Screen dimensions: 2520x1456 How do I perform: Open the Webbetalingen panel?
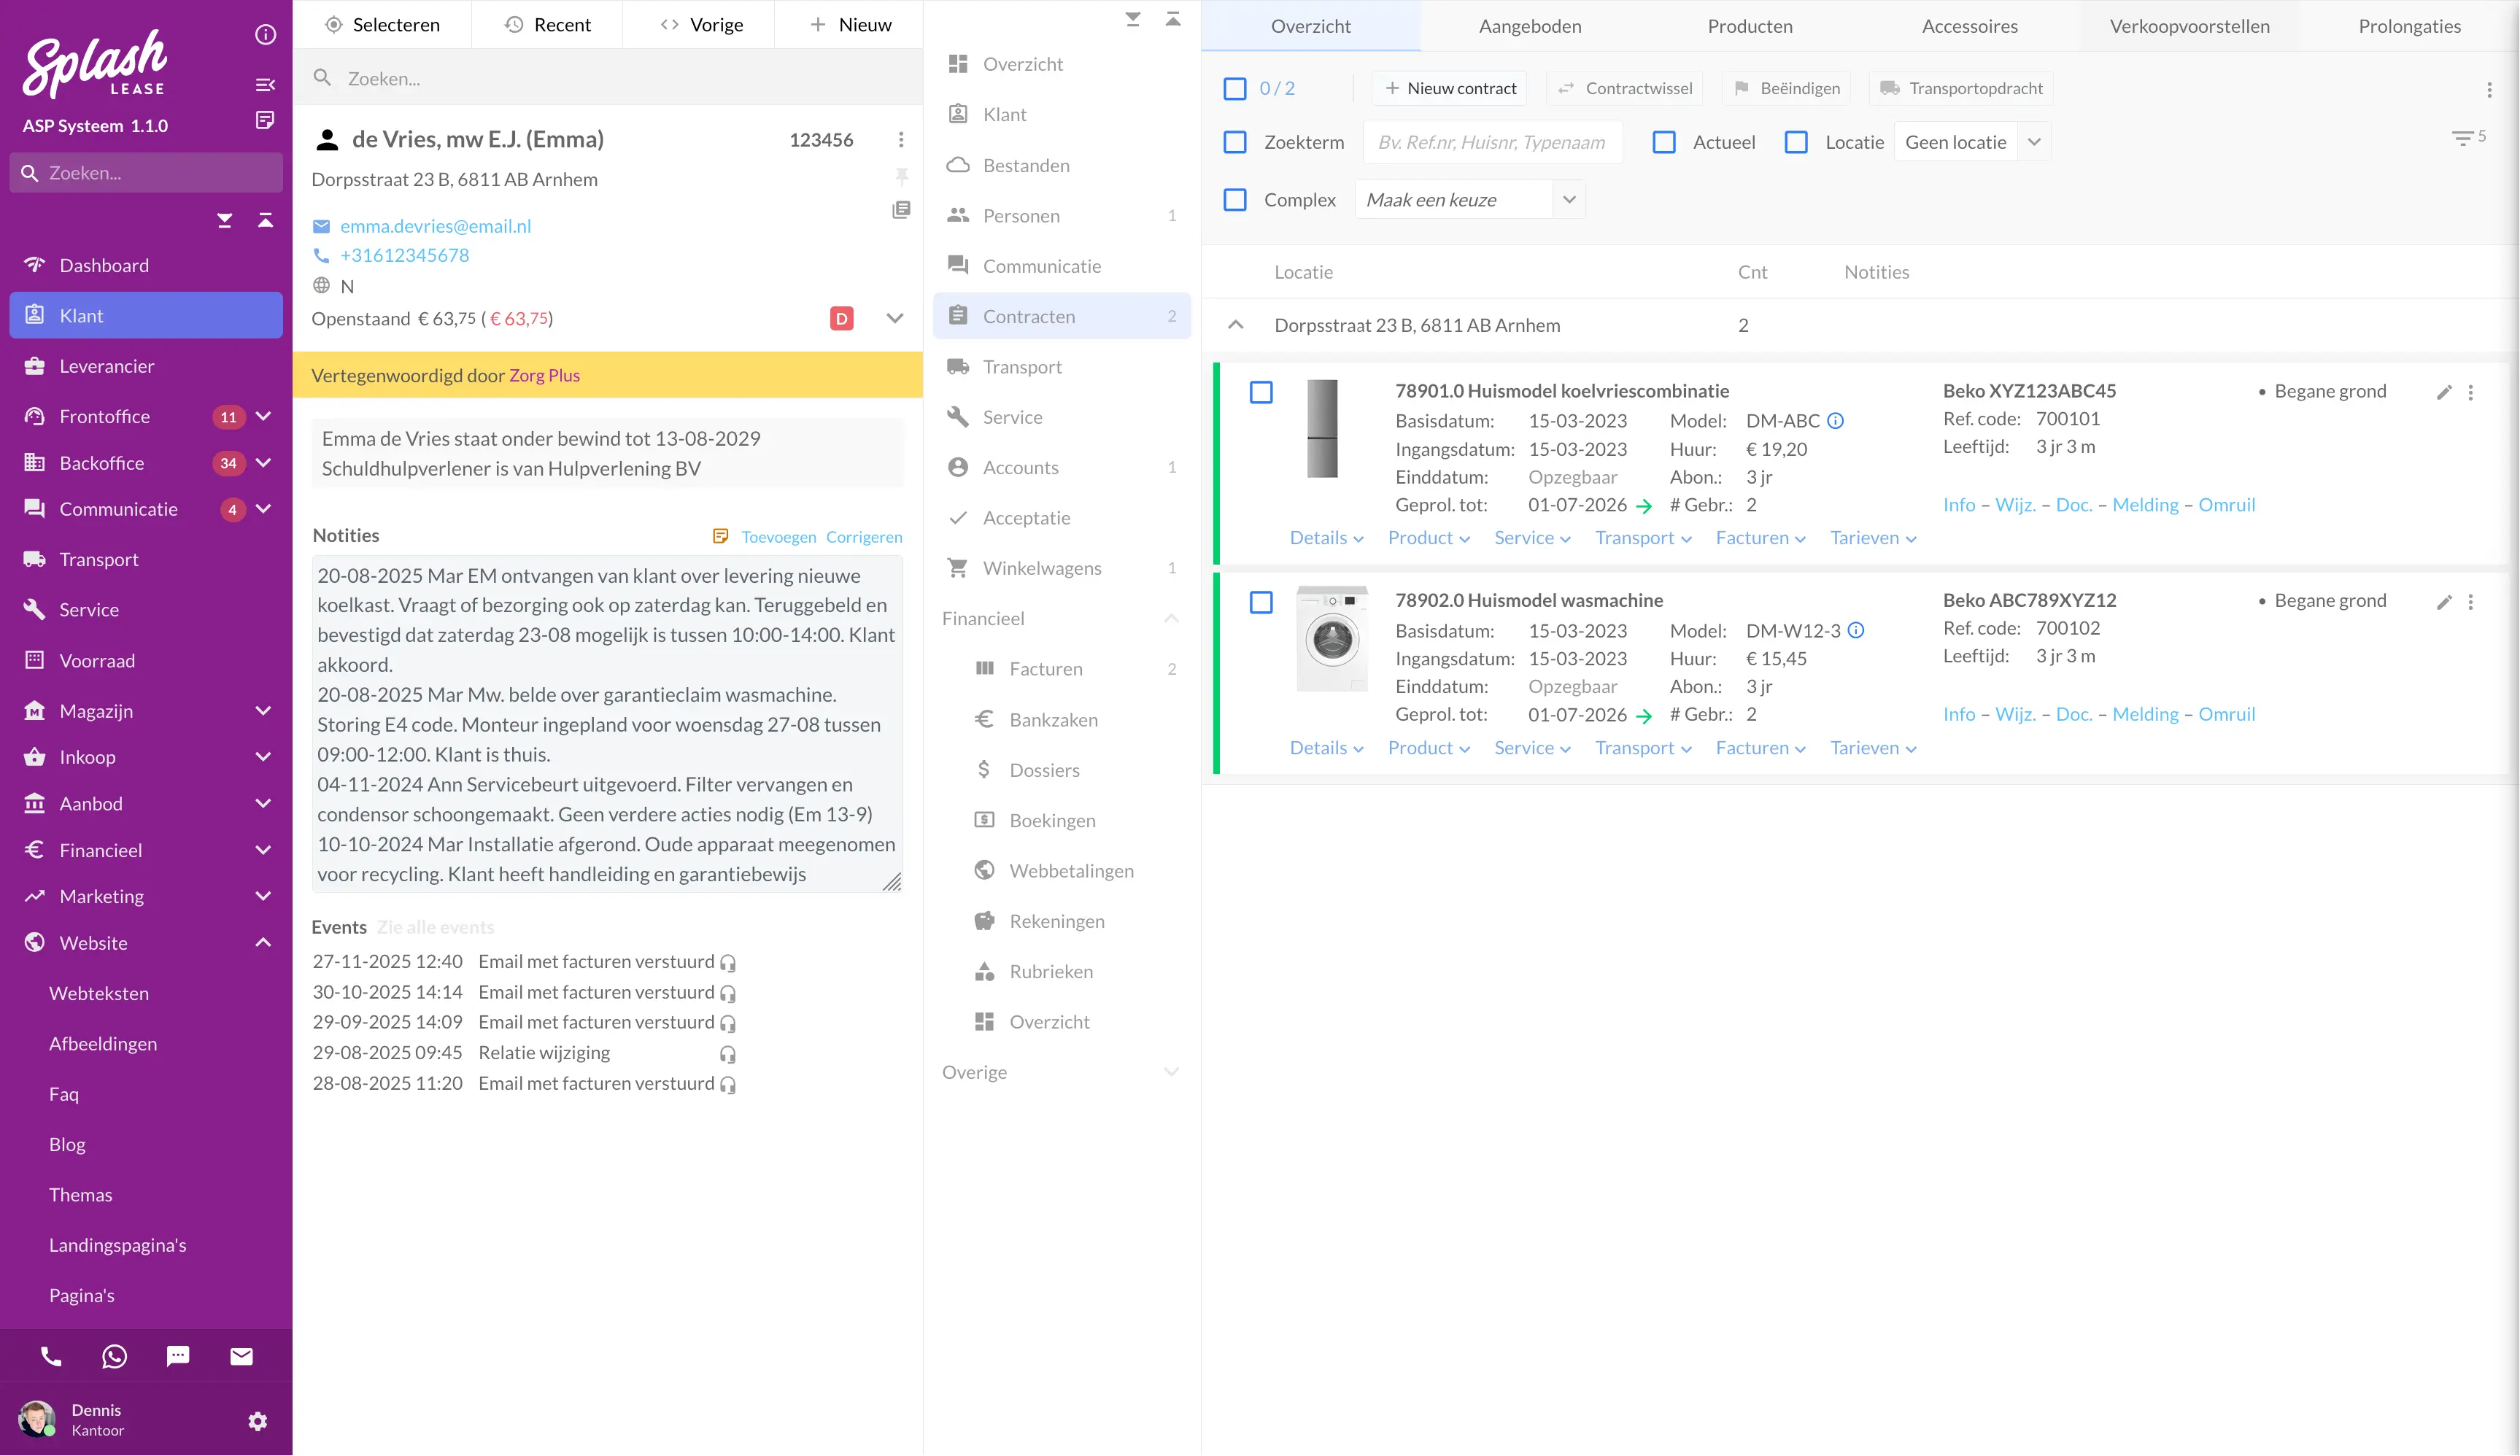click(x=1072, y=870)
